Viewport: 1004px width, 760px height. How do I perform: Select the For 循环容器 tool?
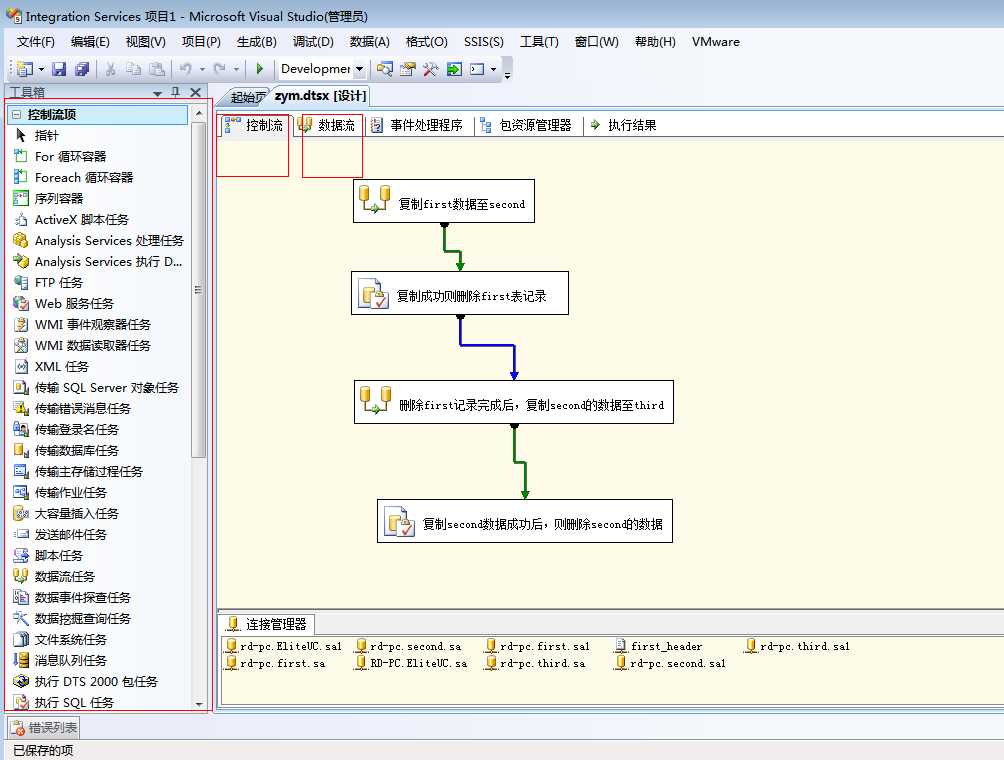tap(70, 156)
